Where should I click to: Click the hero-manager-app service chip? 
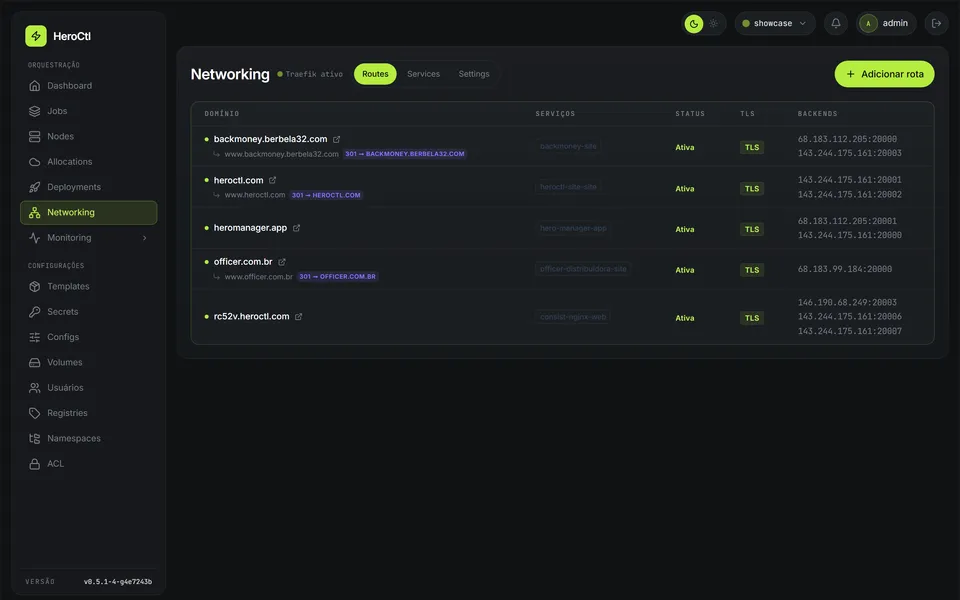coord(573,228)
